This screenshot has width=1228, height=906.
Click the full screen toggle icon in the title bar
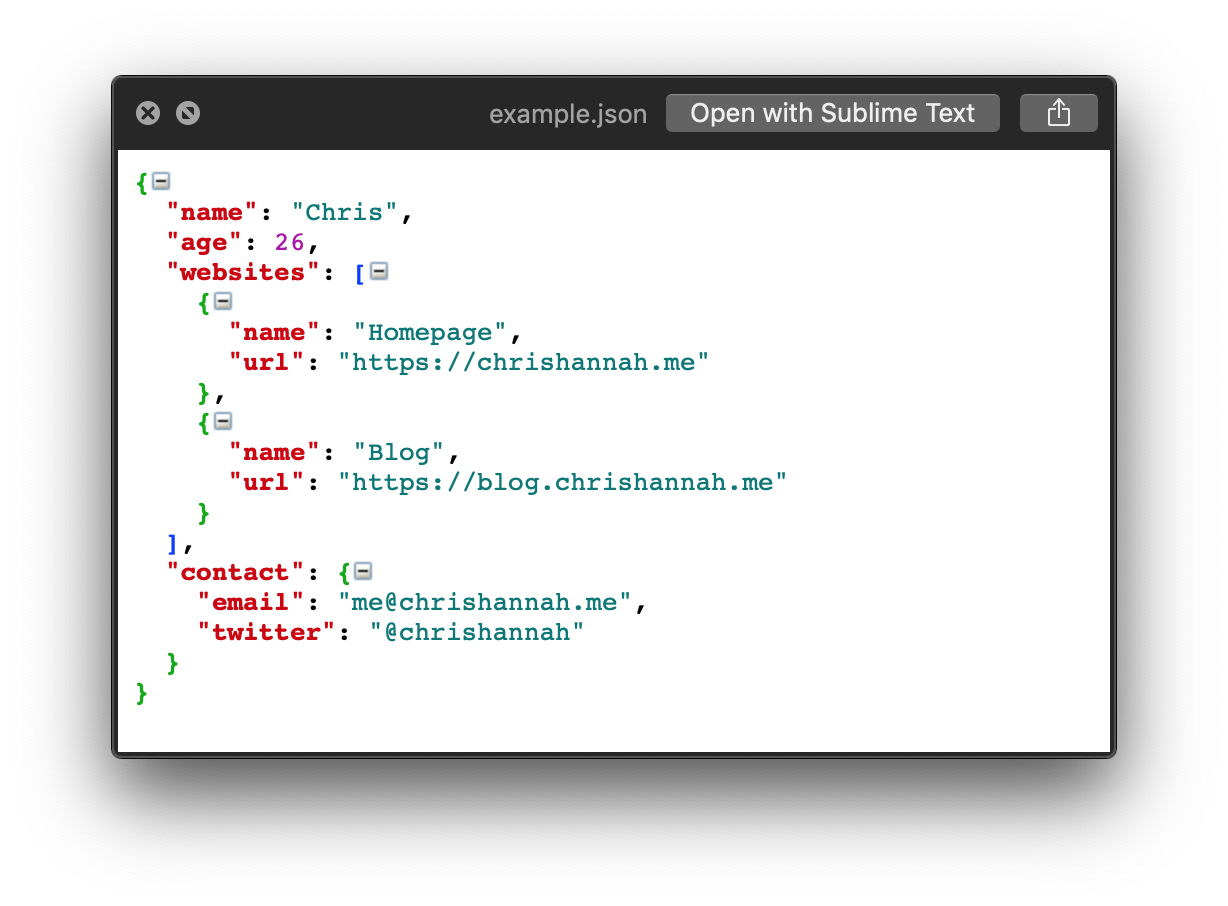tap(188, 113)
